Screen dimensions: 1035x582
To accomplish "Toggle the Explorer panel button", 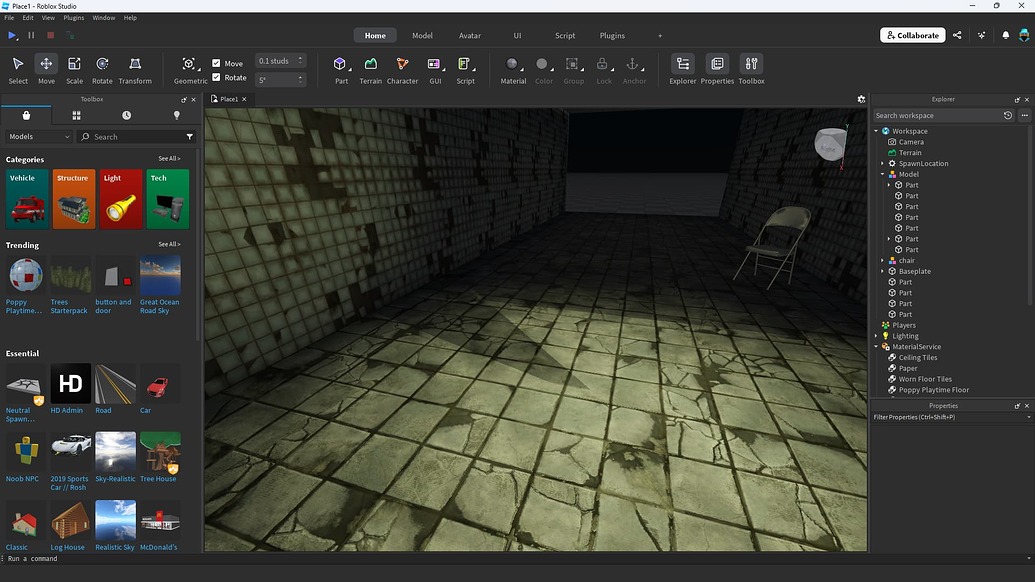I will pos(683,69).
